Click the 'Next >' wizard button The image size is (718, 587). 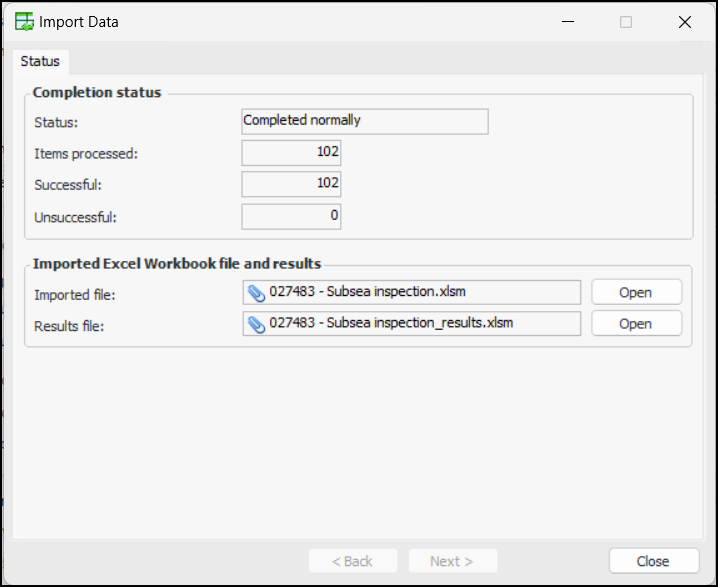[x=451, y=561]
